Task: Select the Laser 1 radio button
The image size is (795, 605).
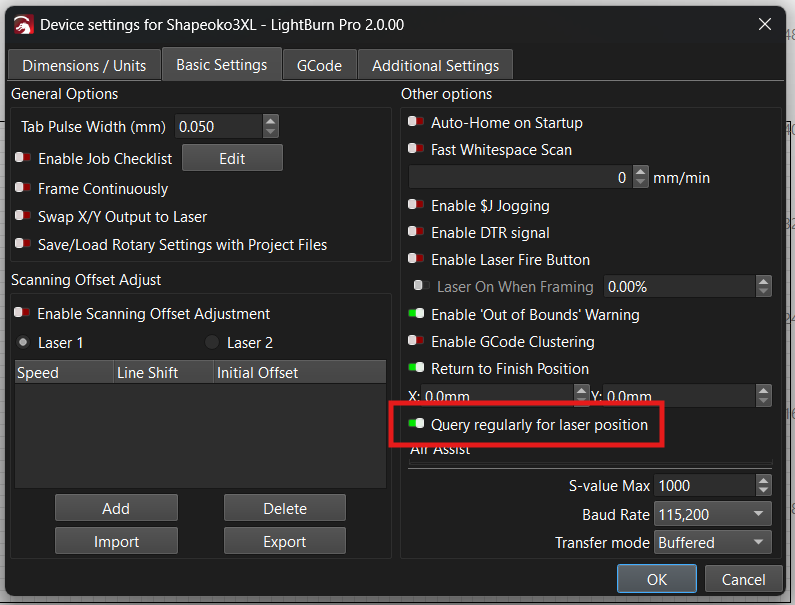Action: click(x=23, y=342)
